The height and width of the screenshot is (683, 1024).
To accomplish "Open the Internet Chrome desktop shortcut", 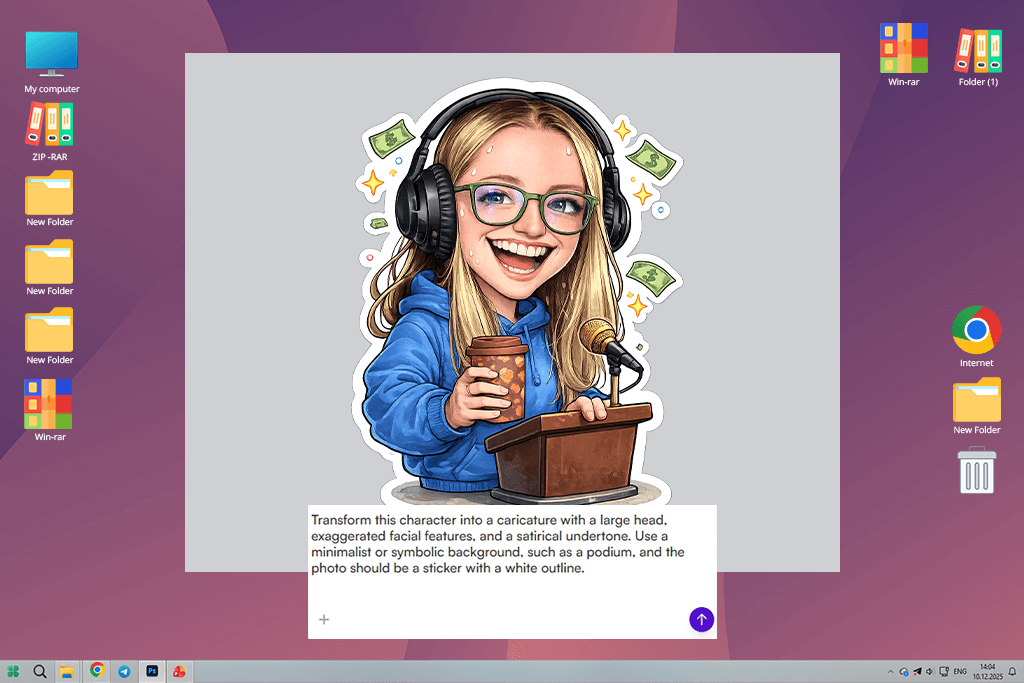I will [976, 337].
